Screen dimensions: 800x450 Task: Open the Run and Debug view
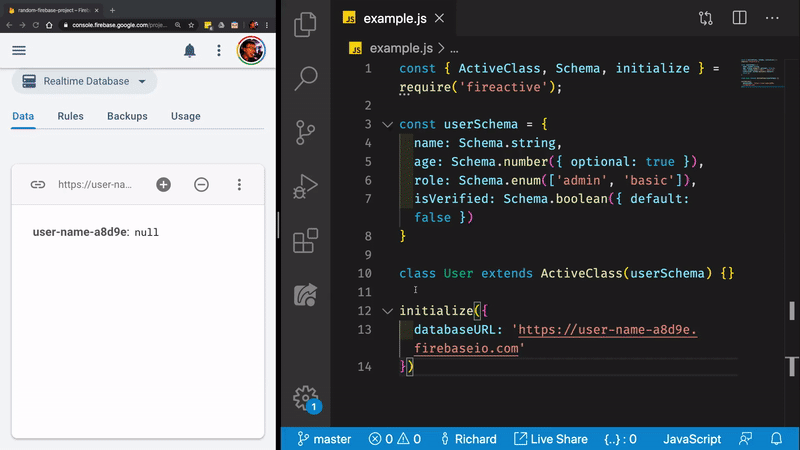pyautogui.click(x=306, y=186)
